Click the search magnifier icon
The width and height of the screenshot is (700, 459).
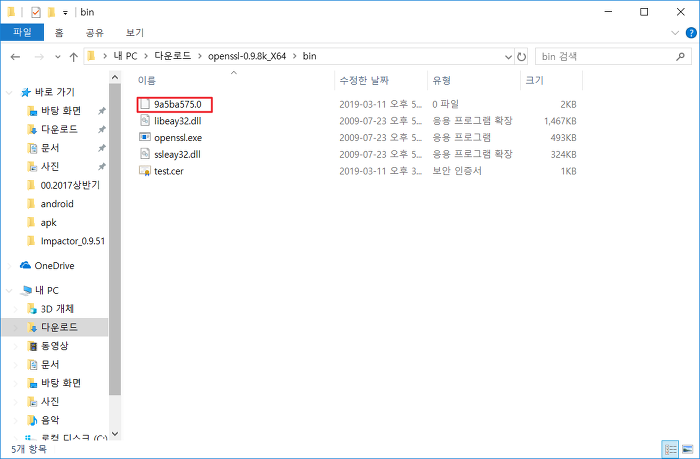click(680, 56)
